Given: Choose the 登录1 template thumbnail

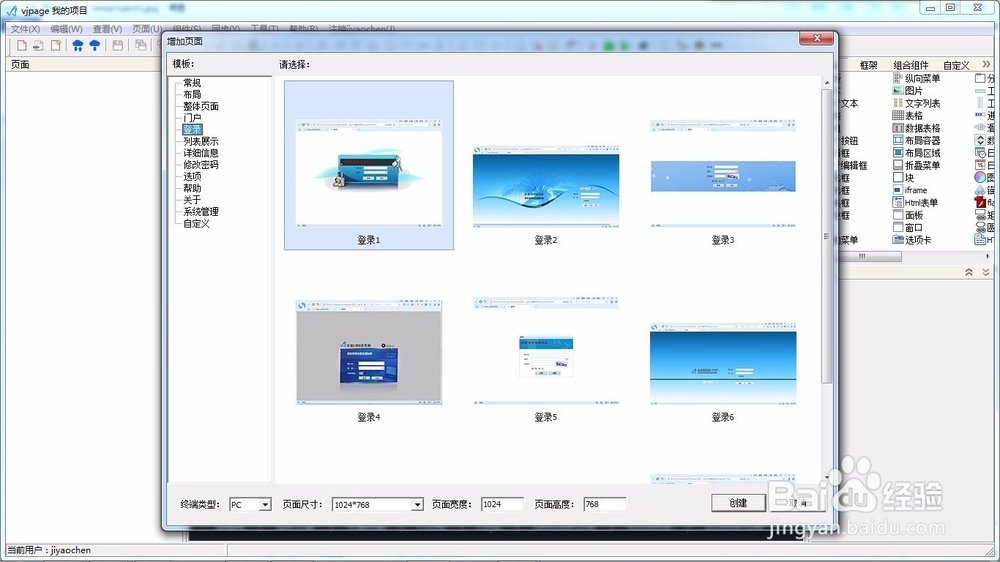Looking at the screenshot, I should [369, 165].
